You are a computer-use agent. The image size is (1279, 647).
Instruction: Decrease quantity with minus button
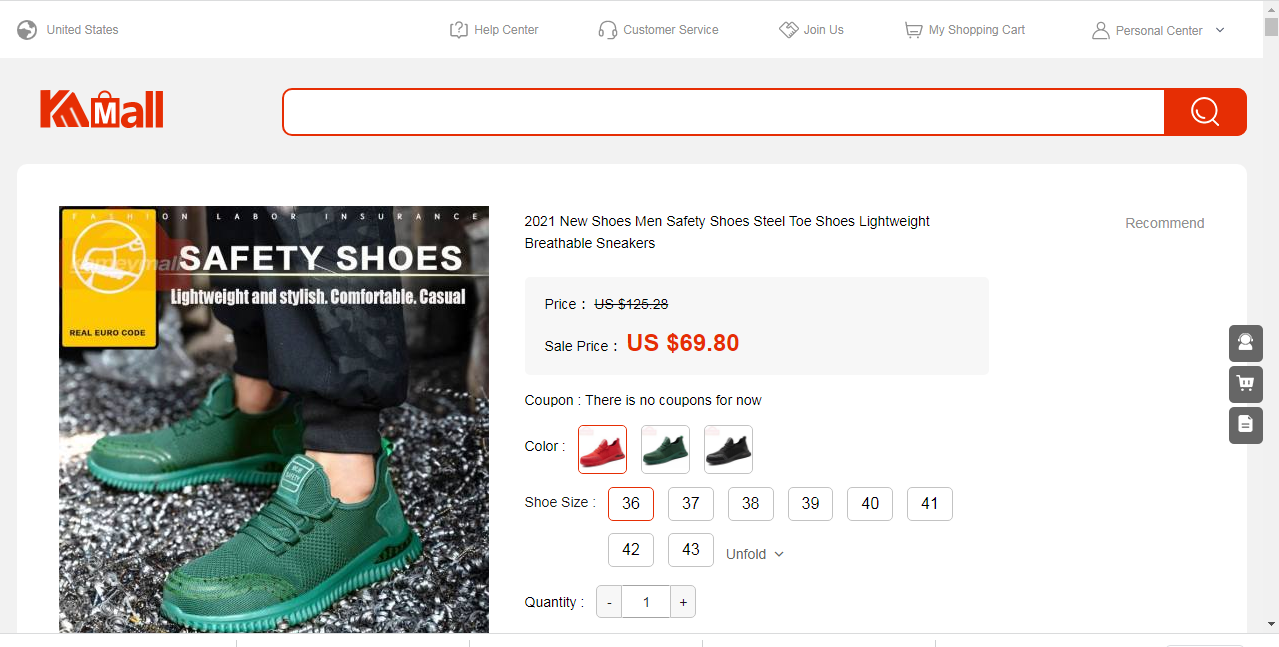609,602
